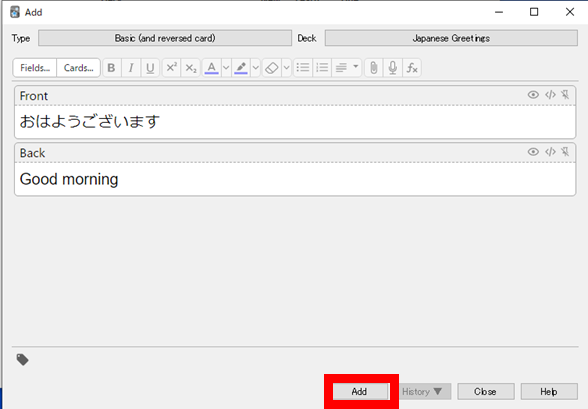Apply underline formatting
This screenshot has width=588, height=409.
[150, 68]
